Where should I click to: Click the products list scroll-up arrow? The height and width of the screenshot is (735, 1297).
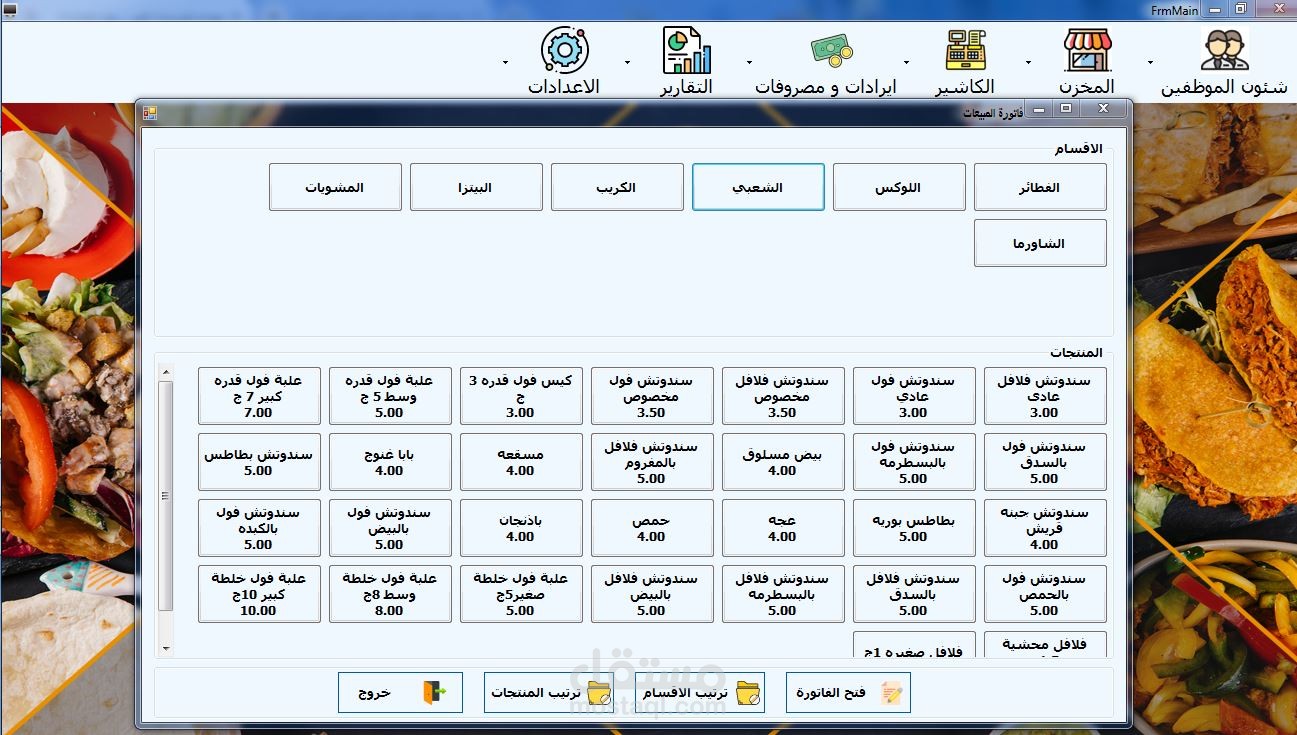click(166, 372)
